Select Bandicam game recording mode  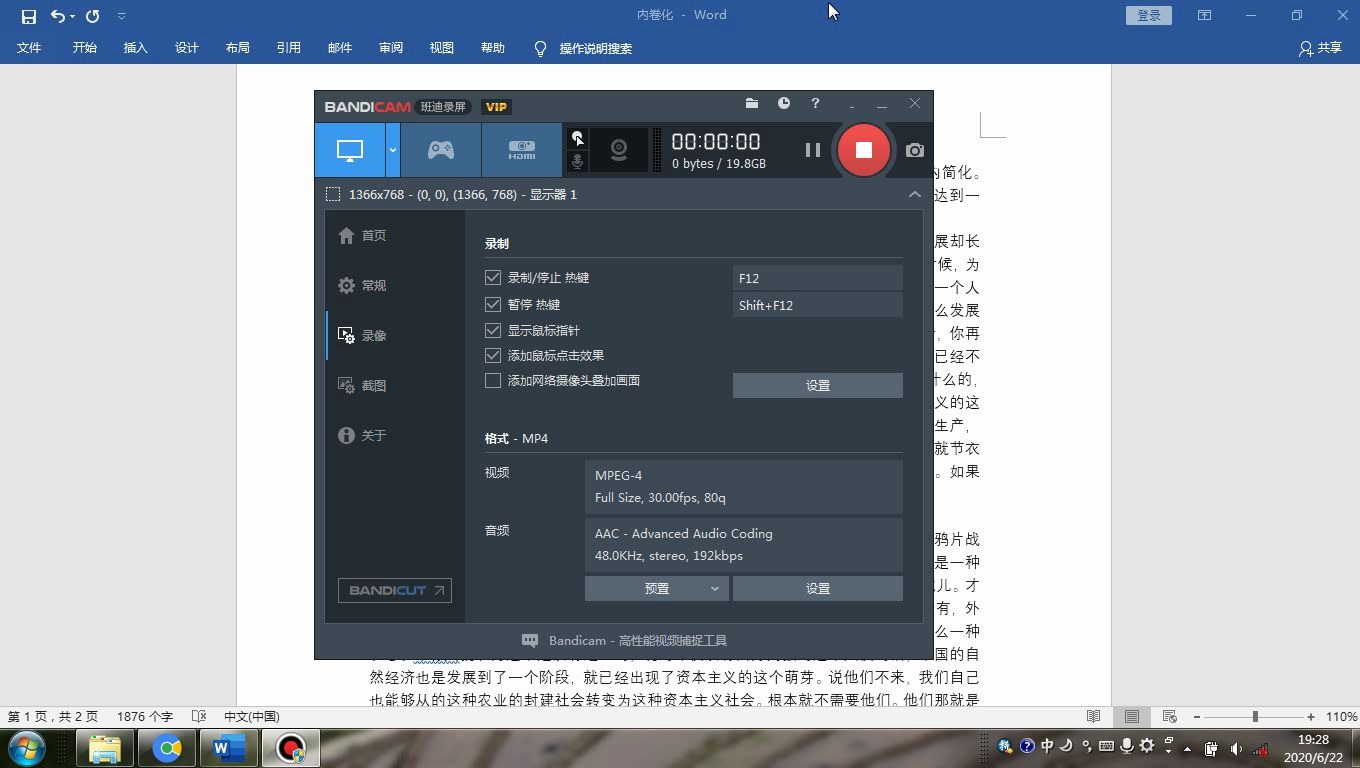point(441,150)
